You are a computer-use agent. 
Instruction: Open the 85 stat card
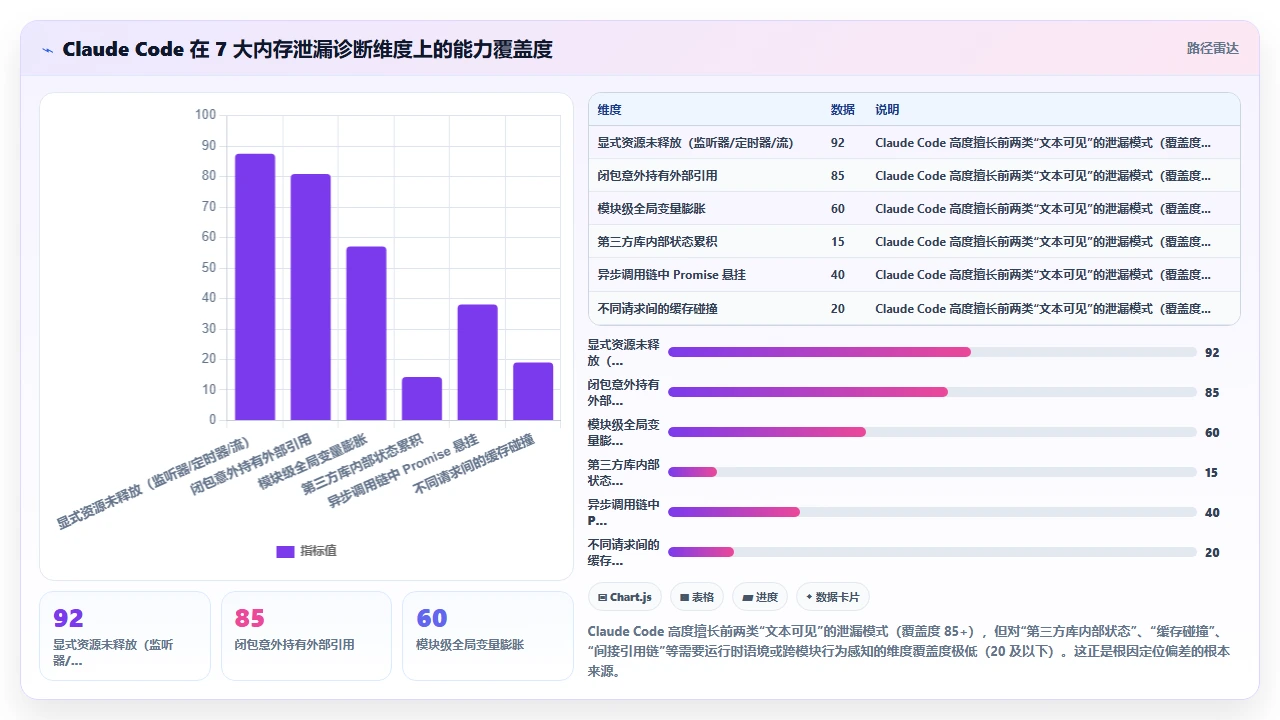coord(306,636)
